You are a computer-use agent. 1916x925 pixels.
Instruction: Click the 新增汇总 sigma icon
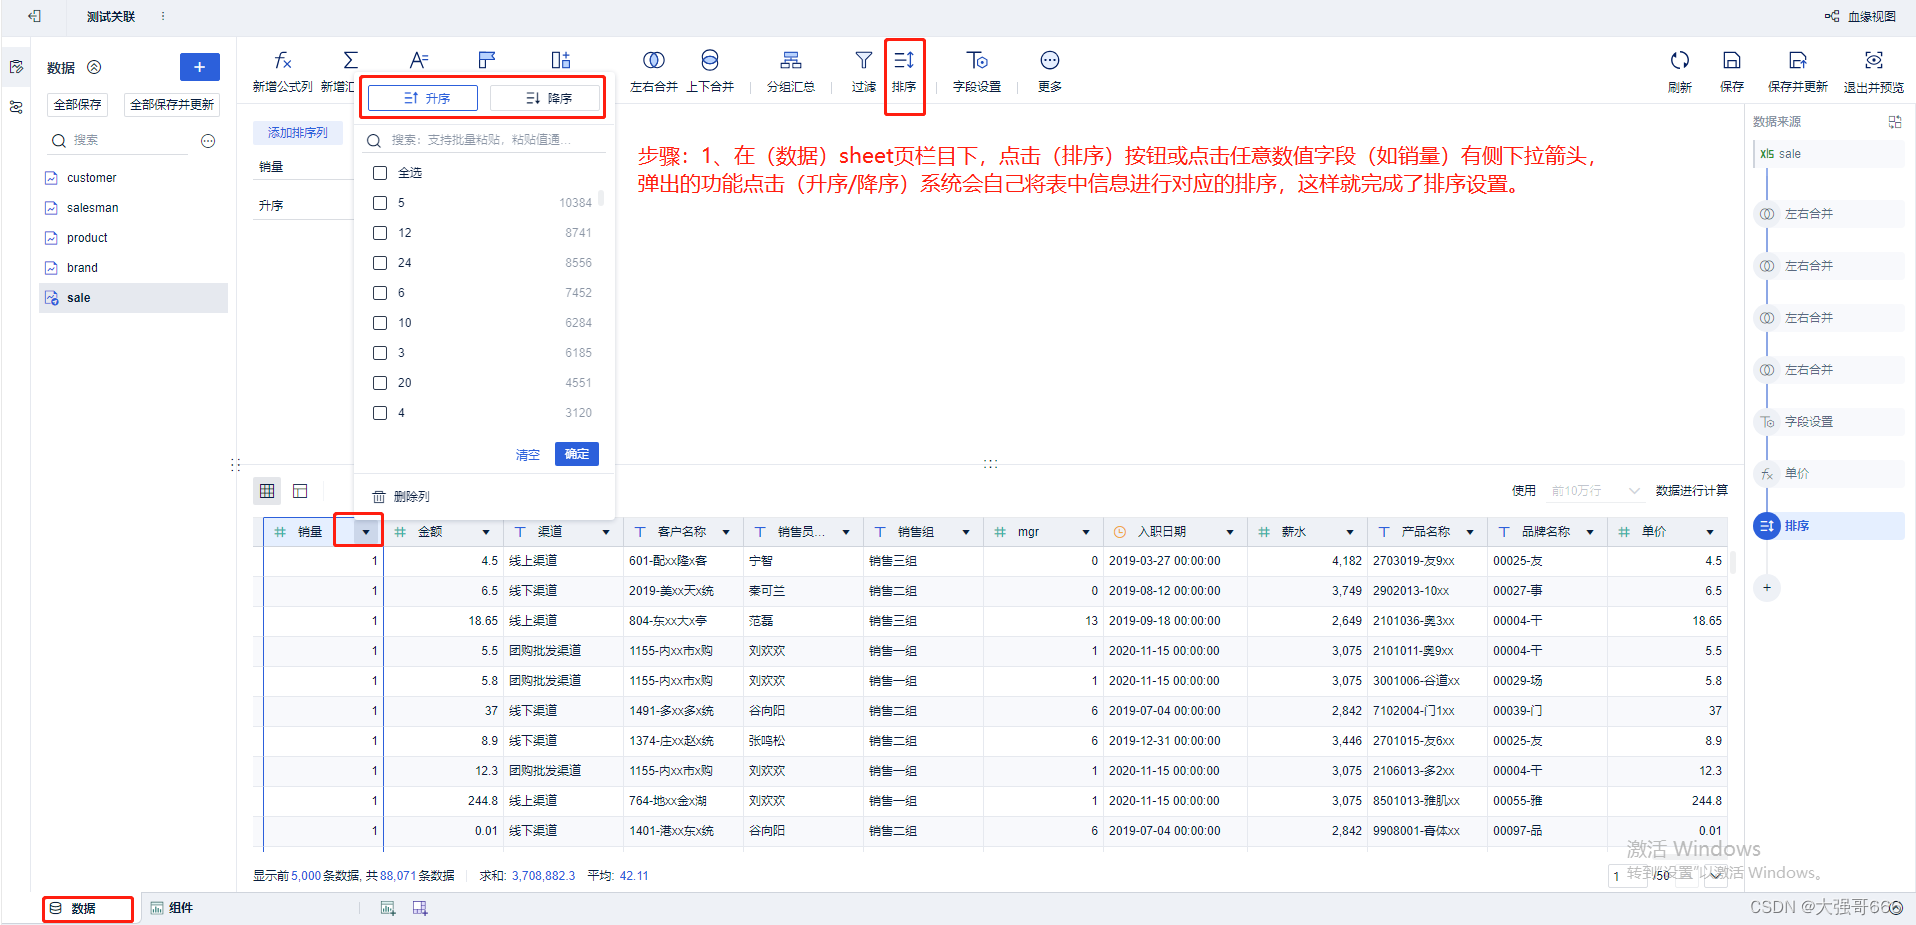350,61
